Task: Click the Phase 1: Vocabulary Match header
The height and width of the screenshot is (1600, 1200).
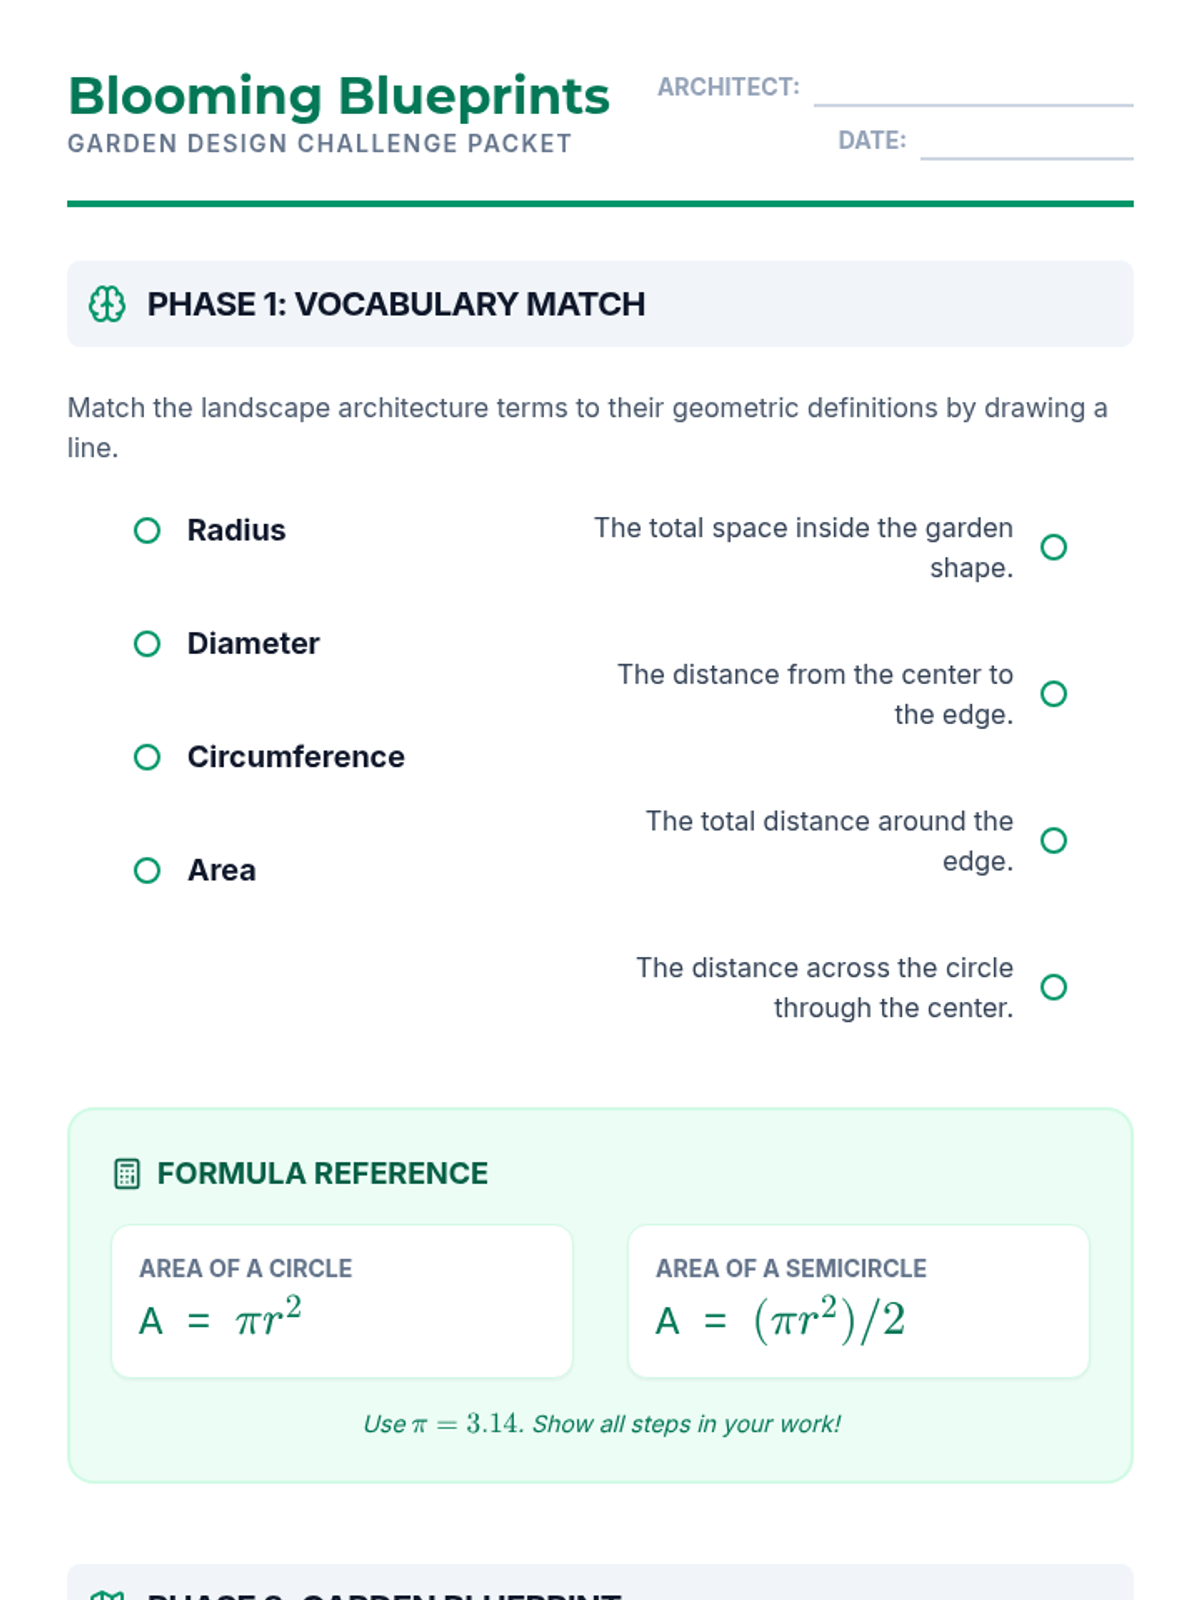Action: pyautogui.click(x=396, y=304)
